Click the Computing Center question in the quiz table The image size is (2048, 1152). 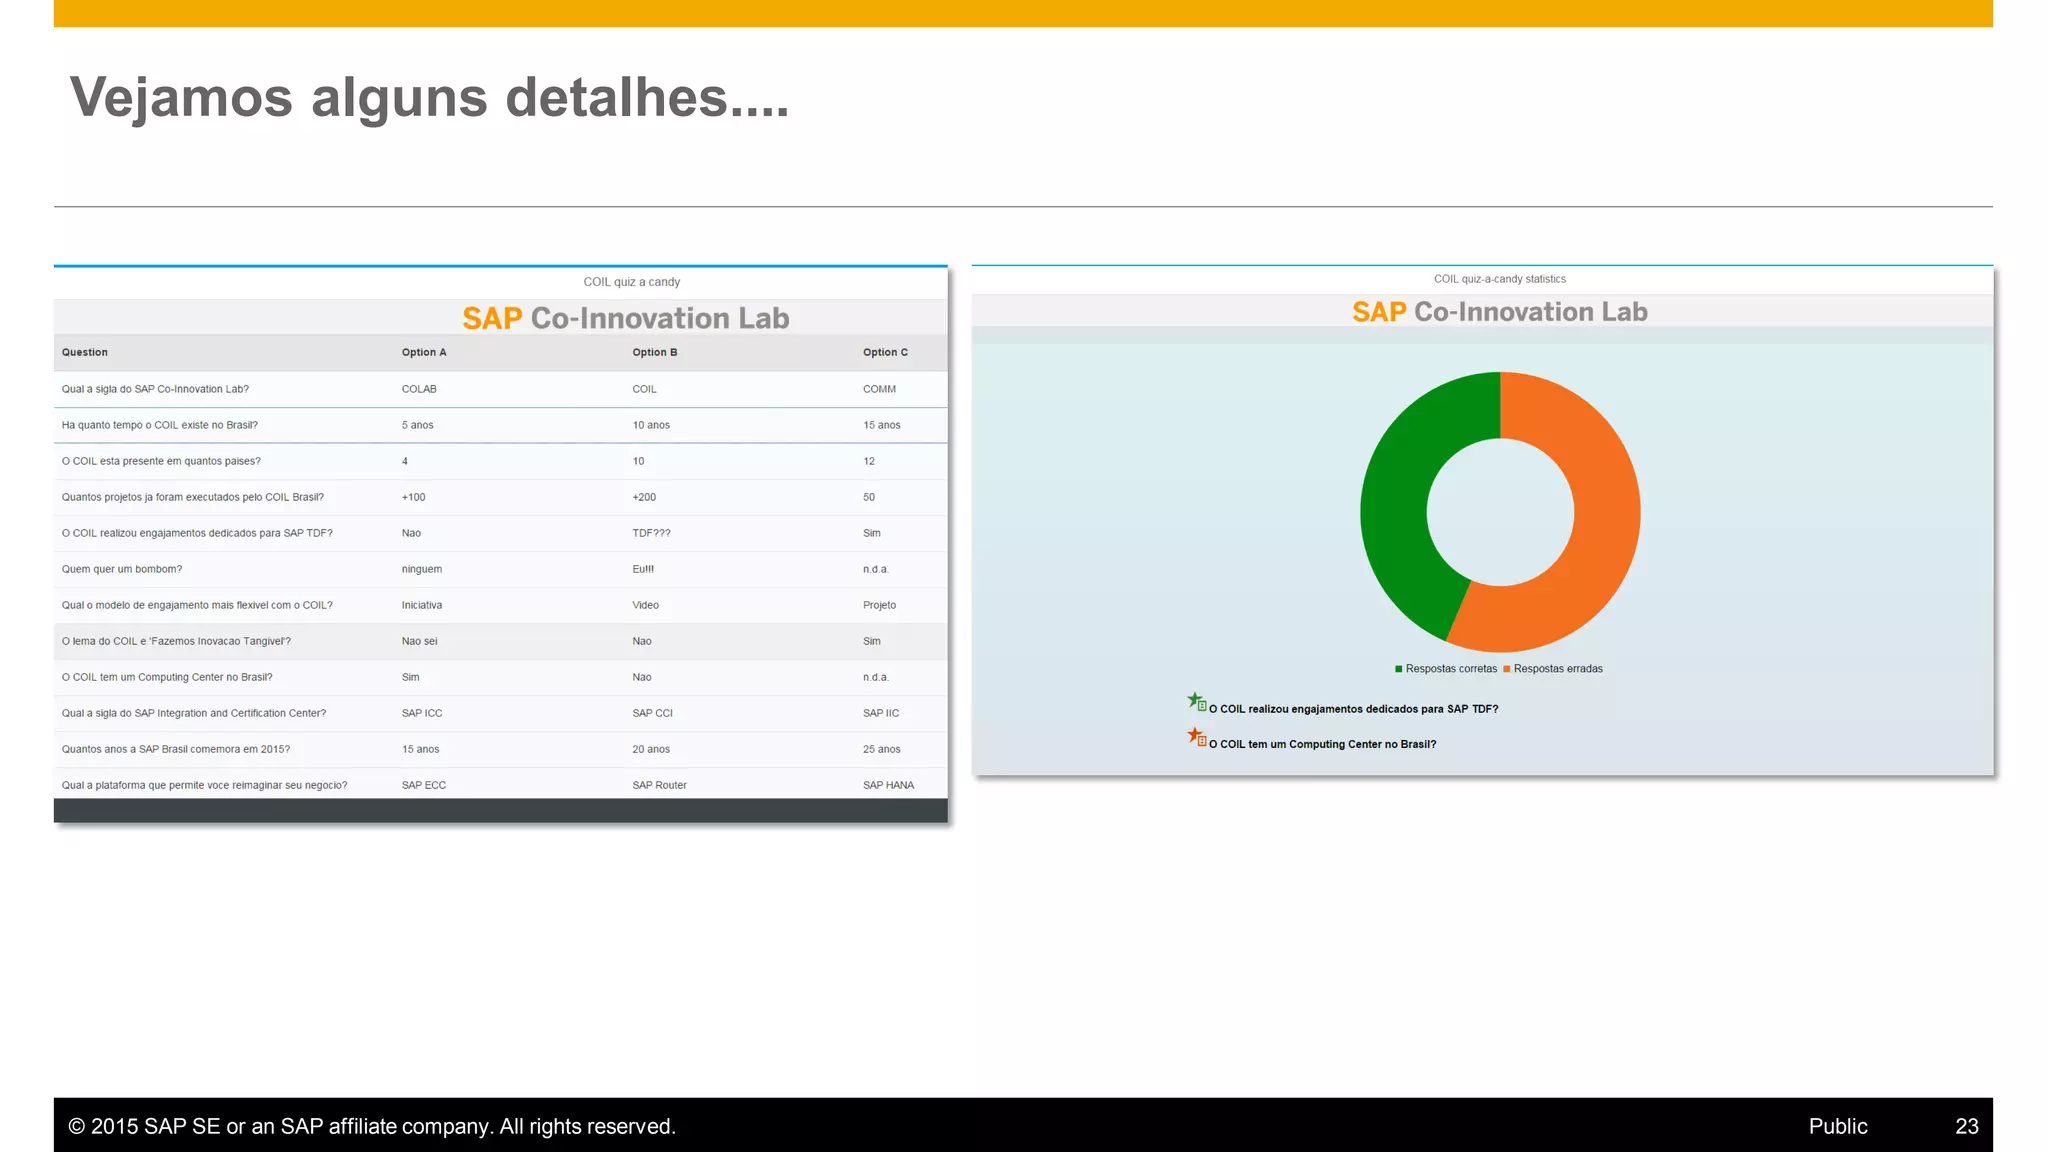[167, 677]
